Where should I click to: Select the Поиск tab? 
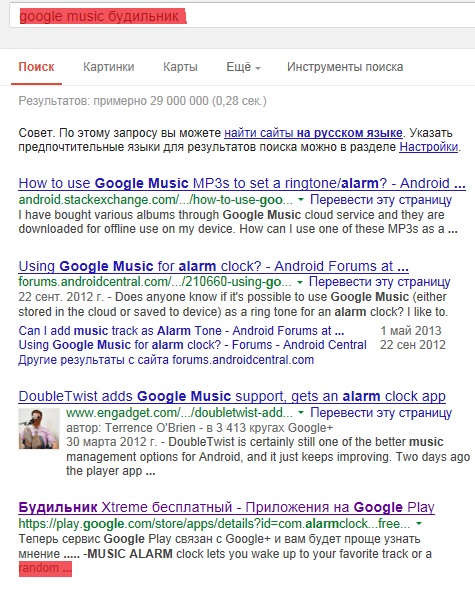click(x=37, y=67)
